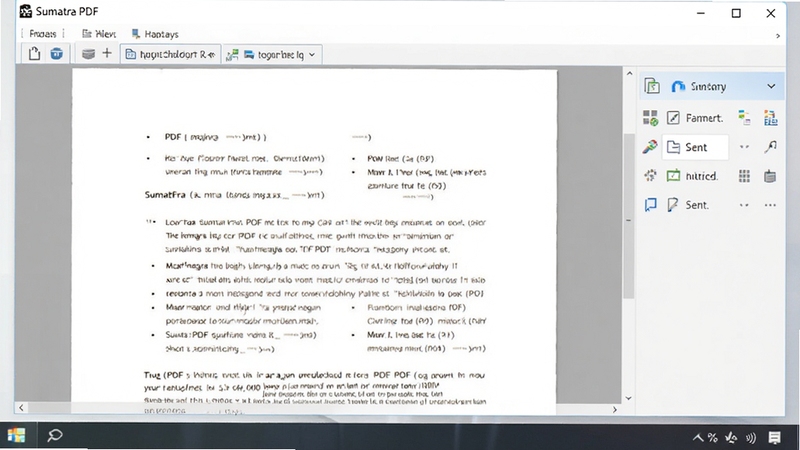Click the stacked documents icon beside Suntary
Screen dimensions: 800x450
click(652, 86)
